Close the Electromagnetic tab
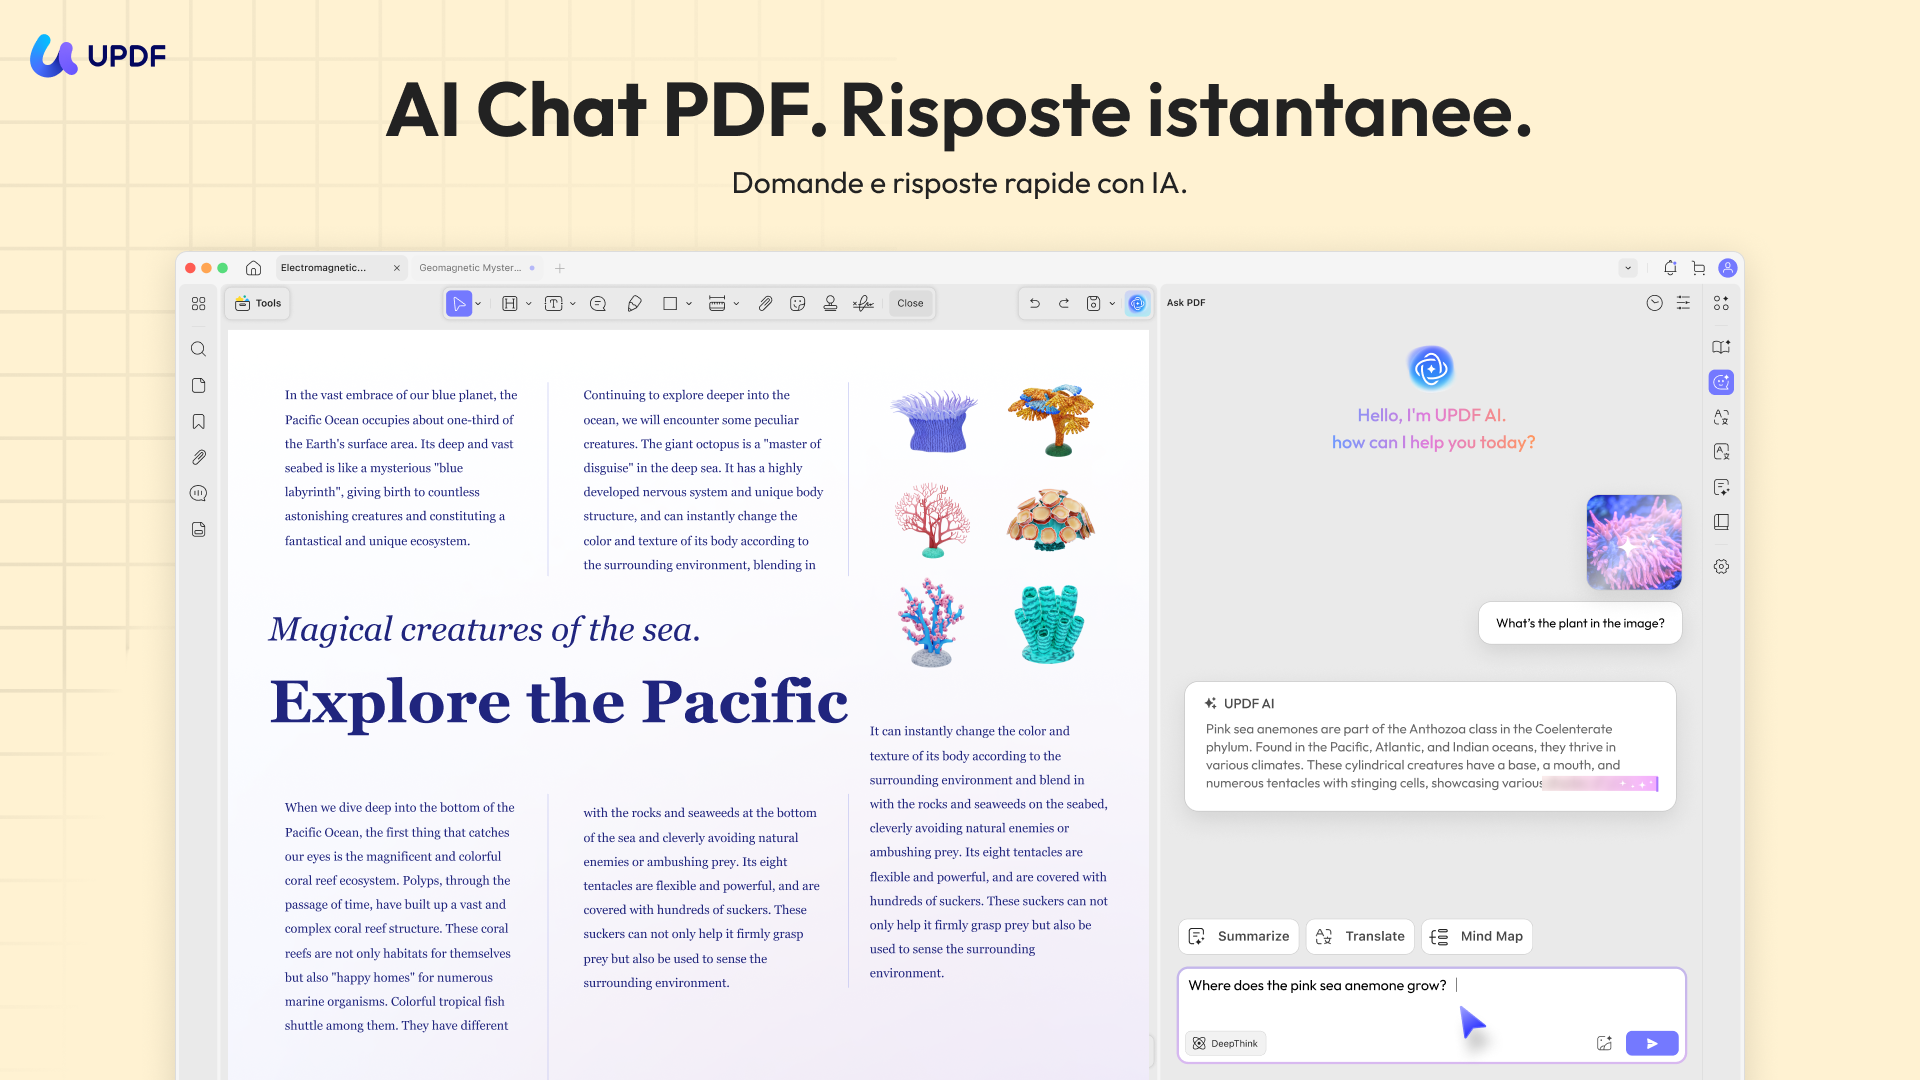 [397, 268]
